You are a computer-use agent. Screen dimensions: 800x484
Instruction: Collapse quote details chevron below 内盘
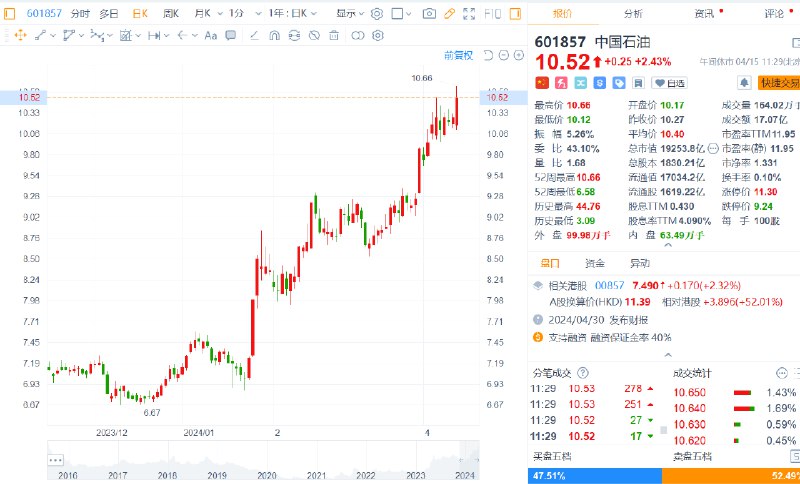tap(667, 245)
